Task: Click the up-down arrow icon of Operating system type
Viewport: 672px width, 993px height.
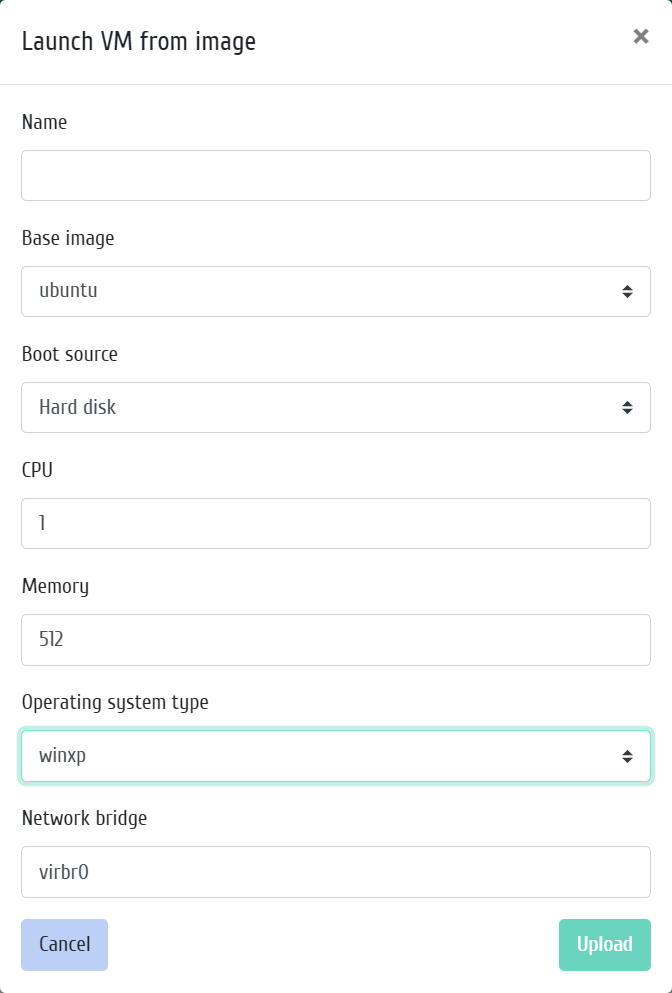Action: coord(627,756)
